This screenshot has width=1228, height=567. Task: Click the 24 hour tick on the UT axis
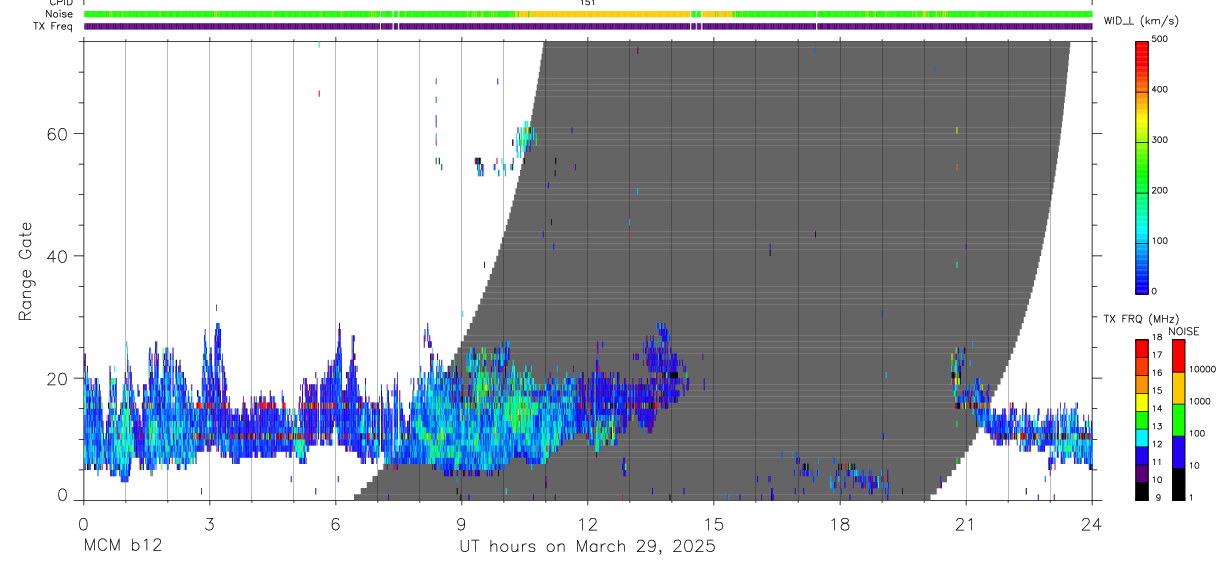tap(1091, 522)
